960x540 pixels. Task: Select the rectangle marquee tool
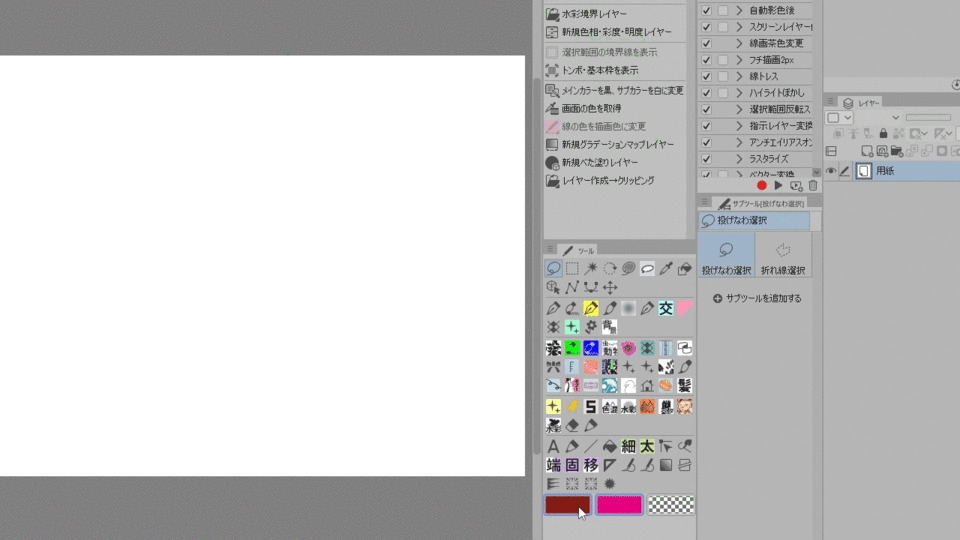coord(572,268)
